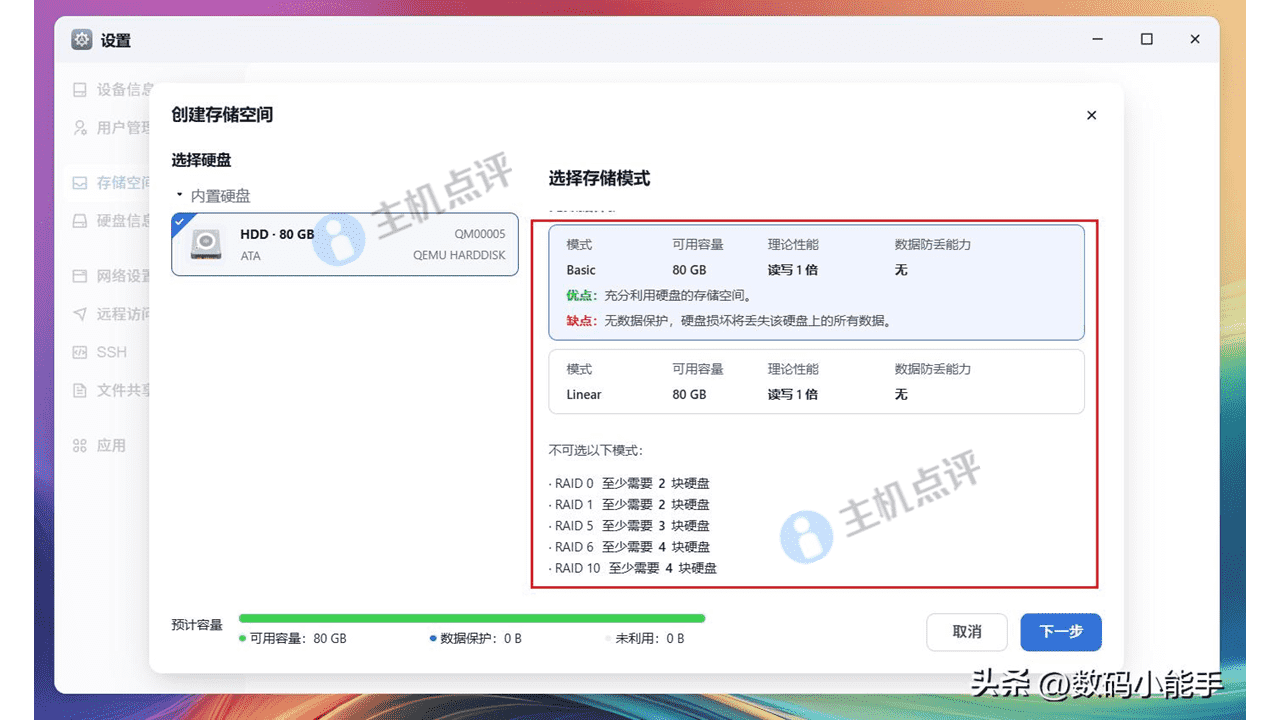Select the Basic storage mode card
This screenshot has height=720, width=1280.
point(816,282)
